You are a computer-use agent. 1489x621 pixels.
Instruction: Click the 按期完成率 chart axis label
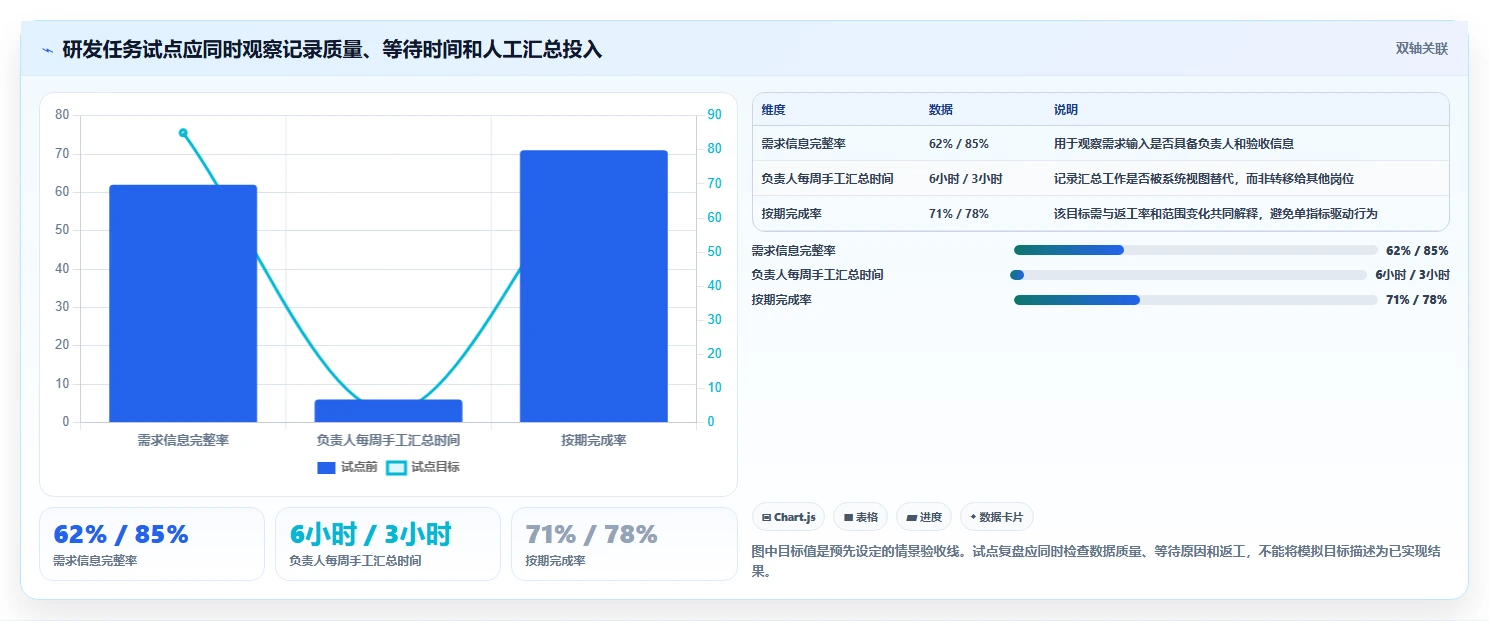coord(594,440)
